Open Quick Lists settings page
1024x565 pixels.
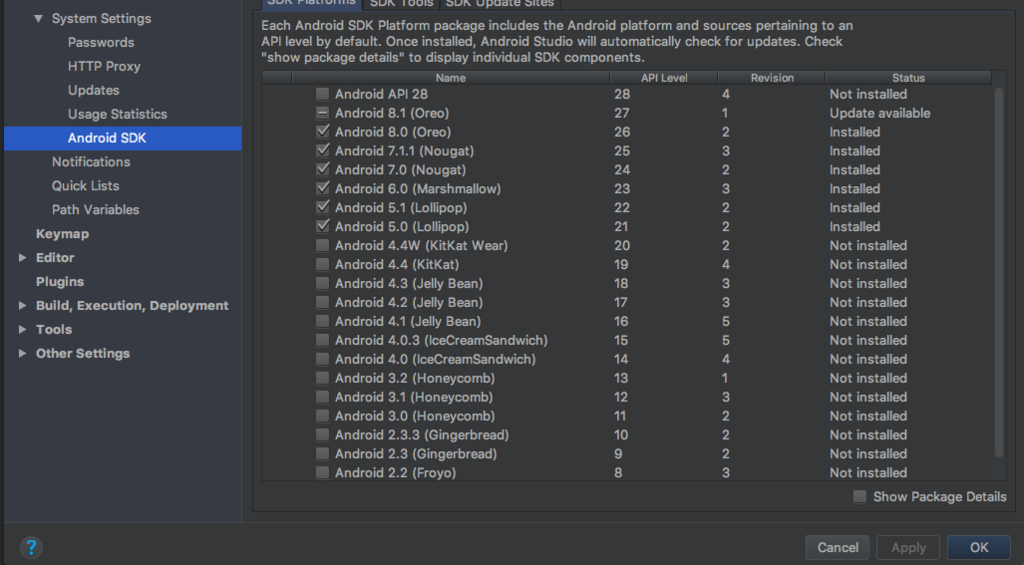tap(86, 186)
